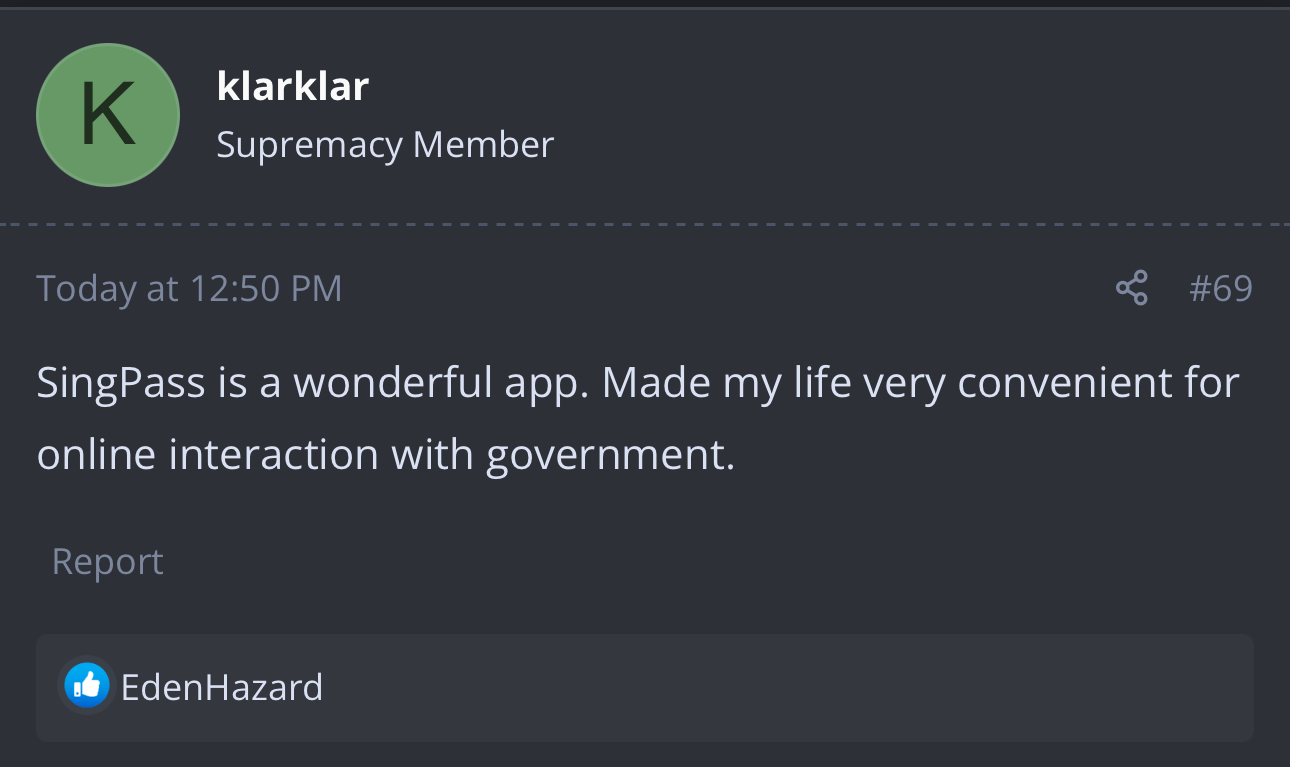Click the word "interaction" in the post
Screen dimensions: 1290x767
coord(273,455)
